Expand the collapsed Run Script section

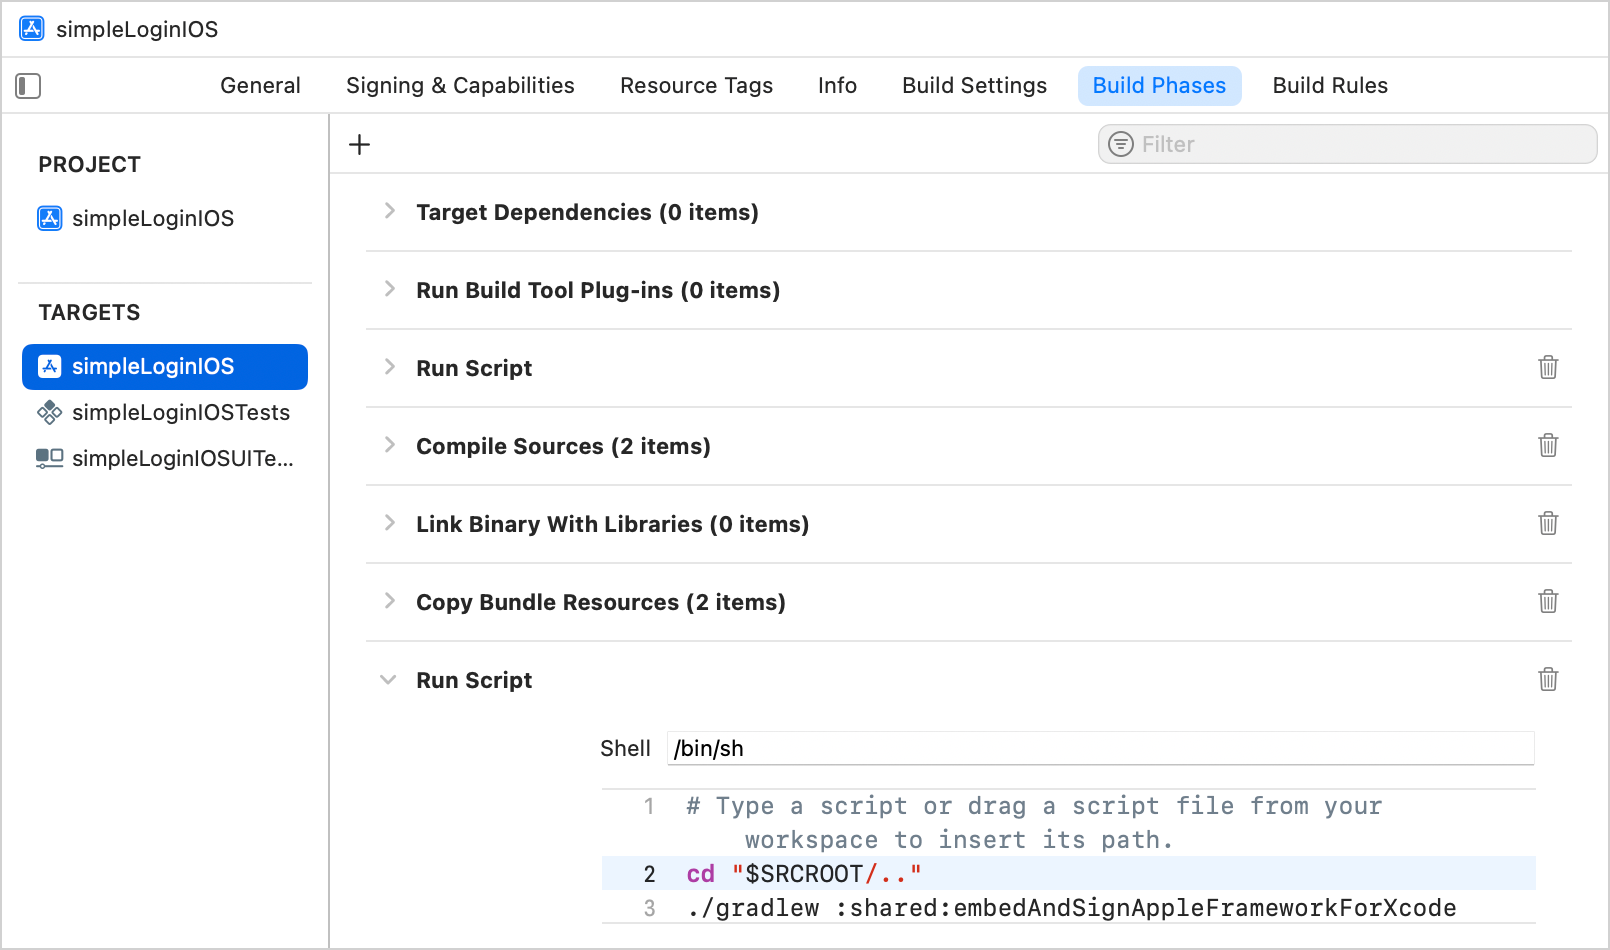click(390, 367)
